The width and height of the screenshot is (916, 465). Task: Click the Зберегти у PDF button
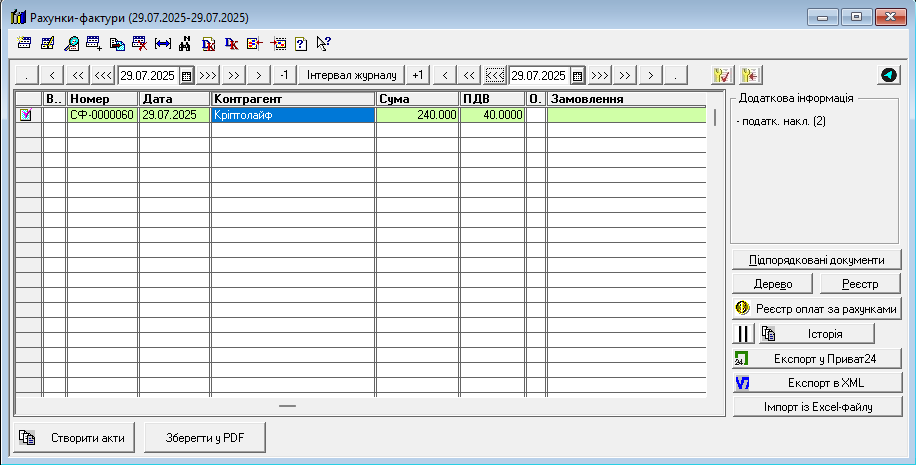(x=205, y=437)
